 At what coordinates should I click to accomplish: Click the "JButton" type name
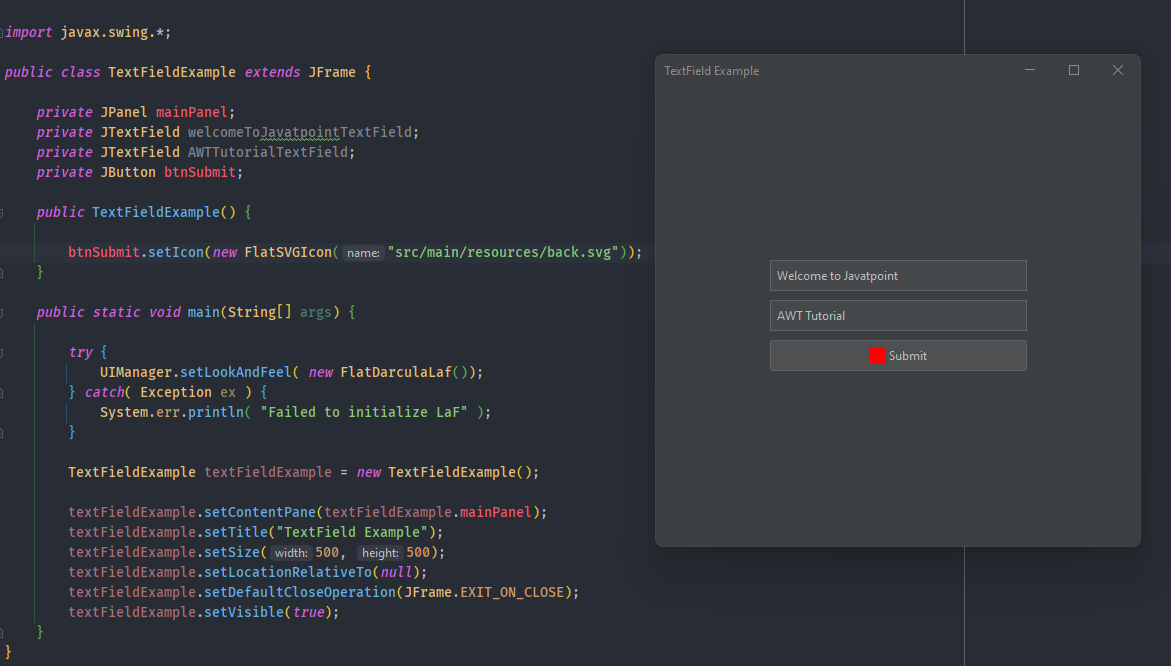(128, 172)
